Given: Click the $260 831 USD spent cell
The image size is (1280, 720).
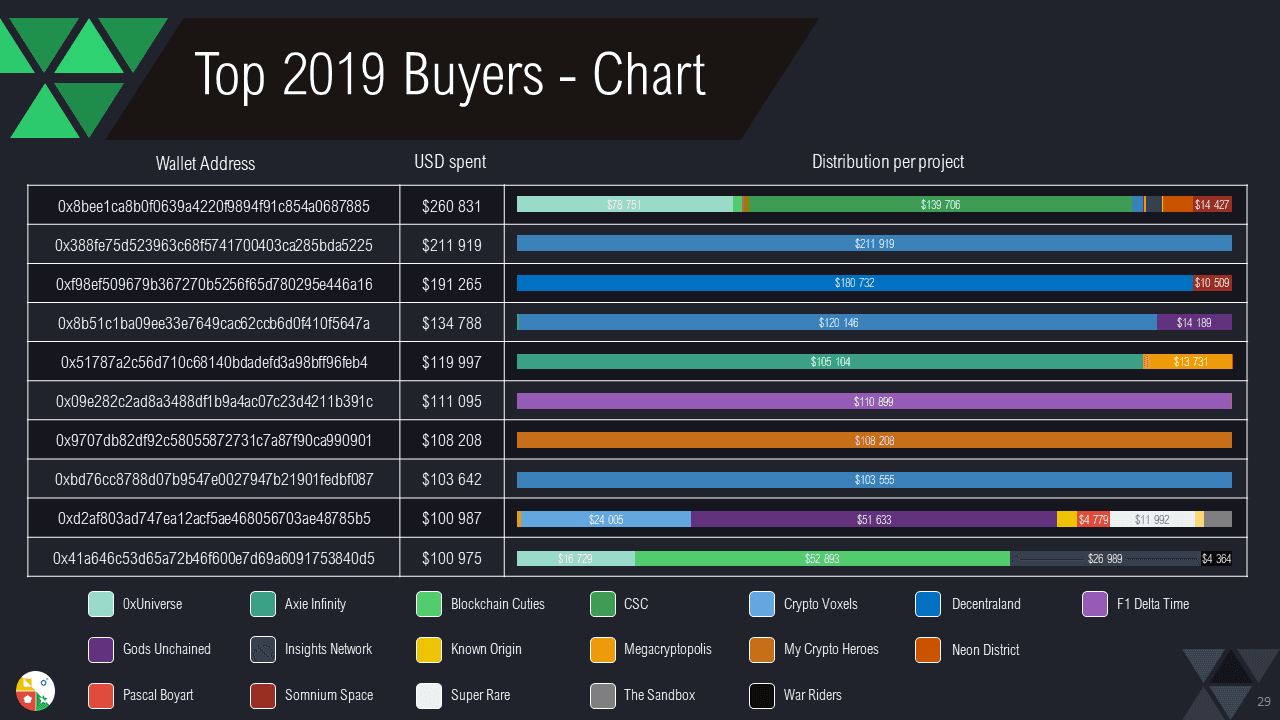Looking at the screenshot, I should tap(452, 206).
